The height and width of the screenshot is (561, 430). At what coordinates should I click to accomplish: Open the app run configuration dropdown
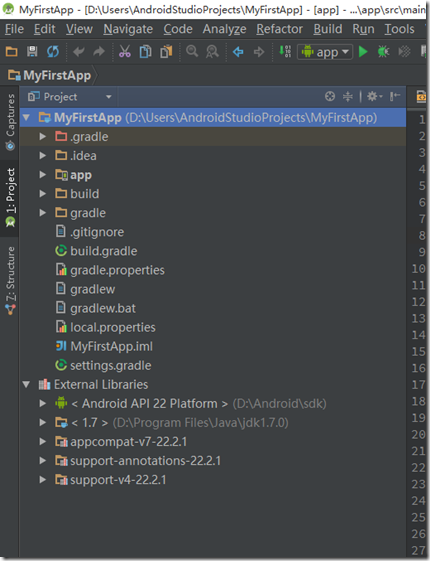(x=325, y=52)
